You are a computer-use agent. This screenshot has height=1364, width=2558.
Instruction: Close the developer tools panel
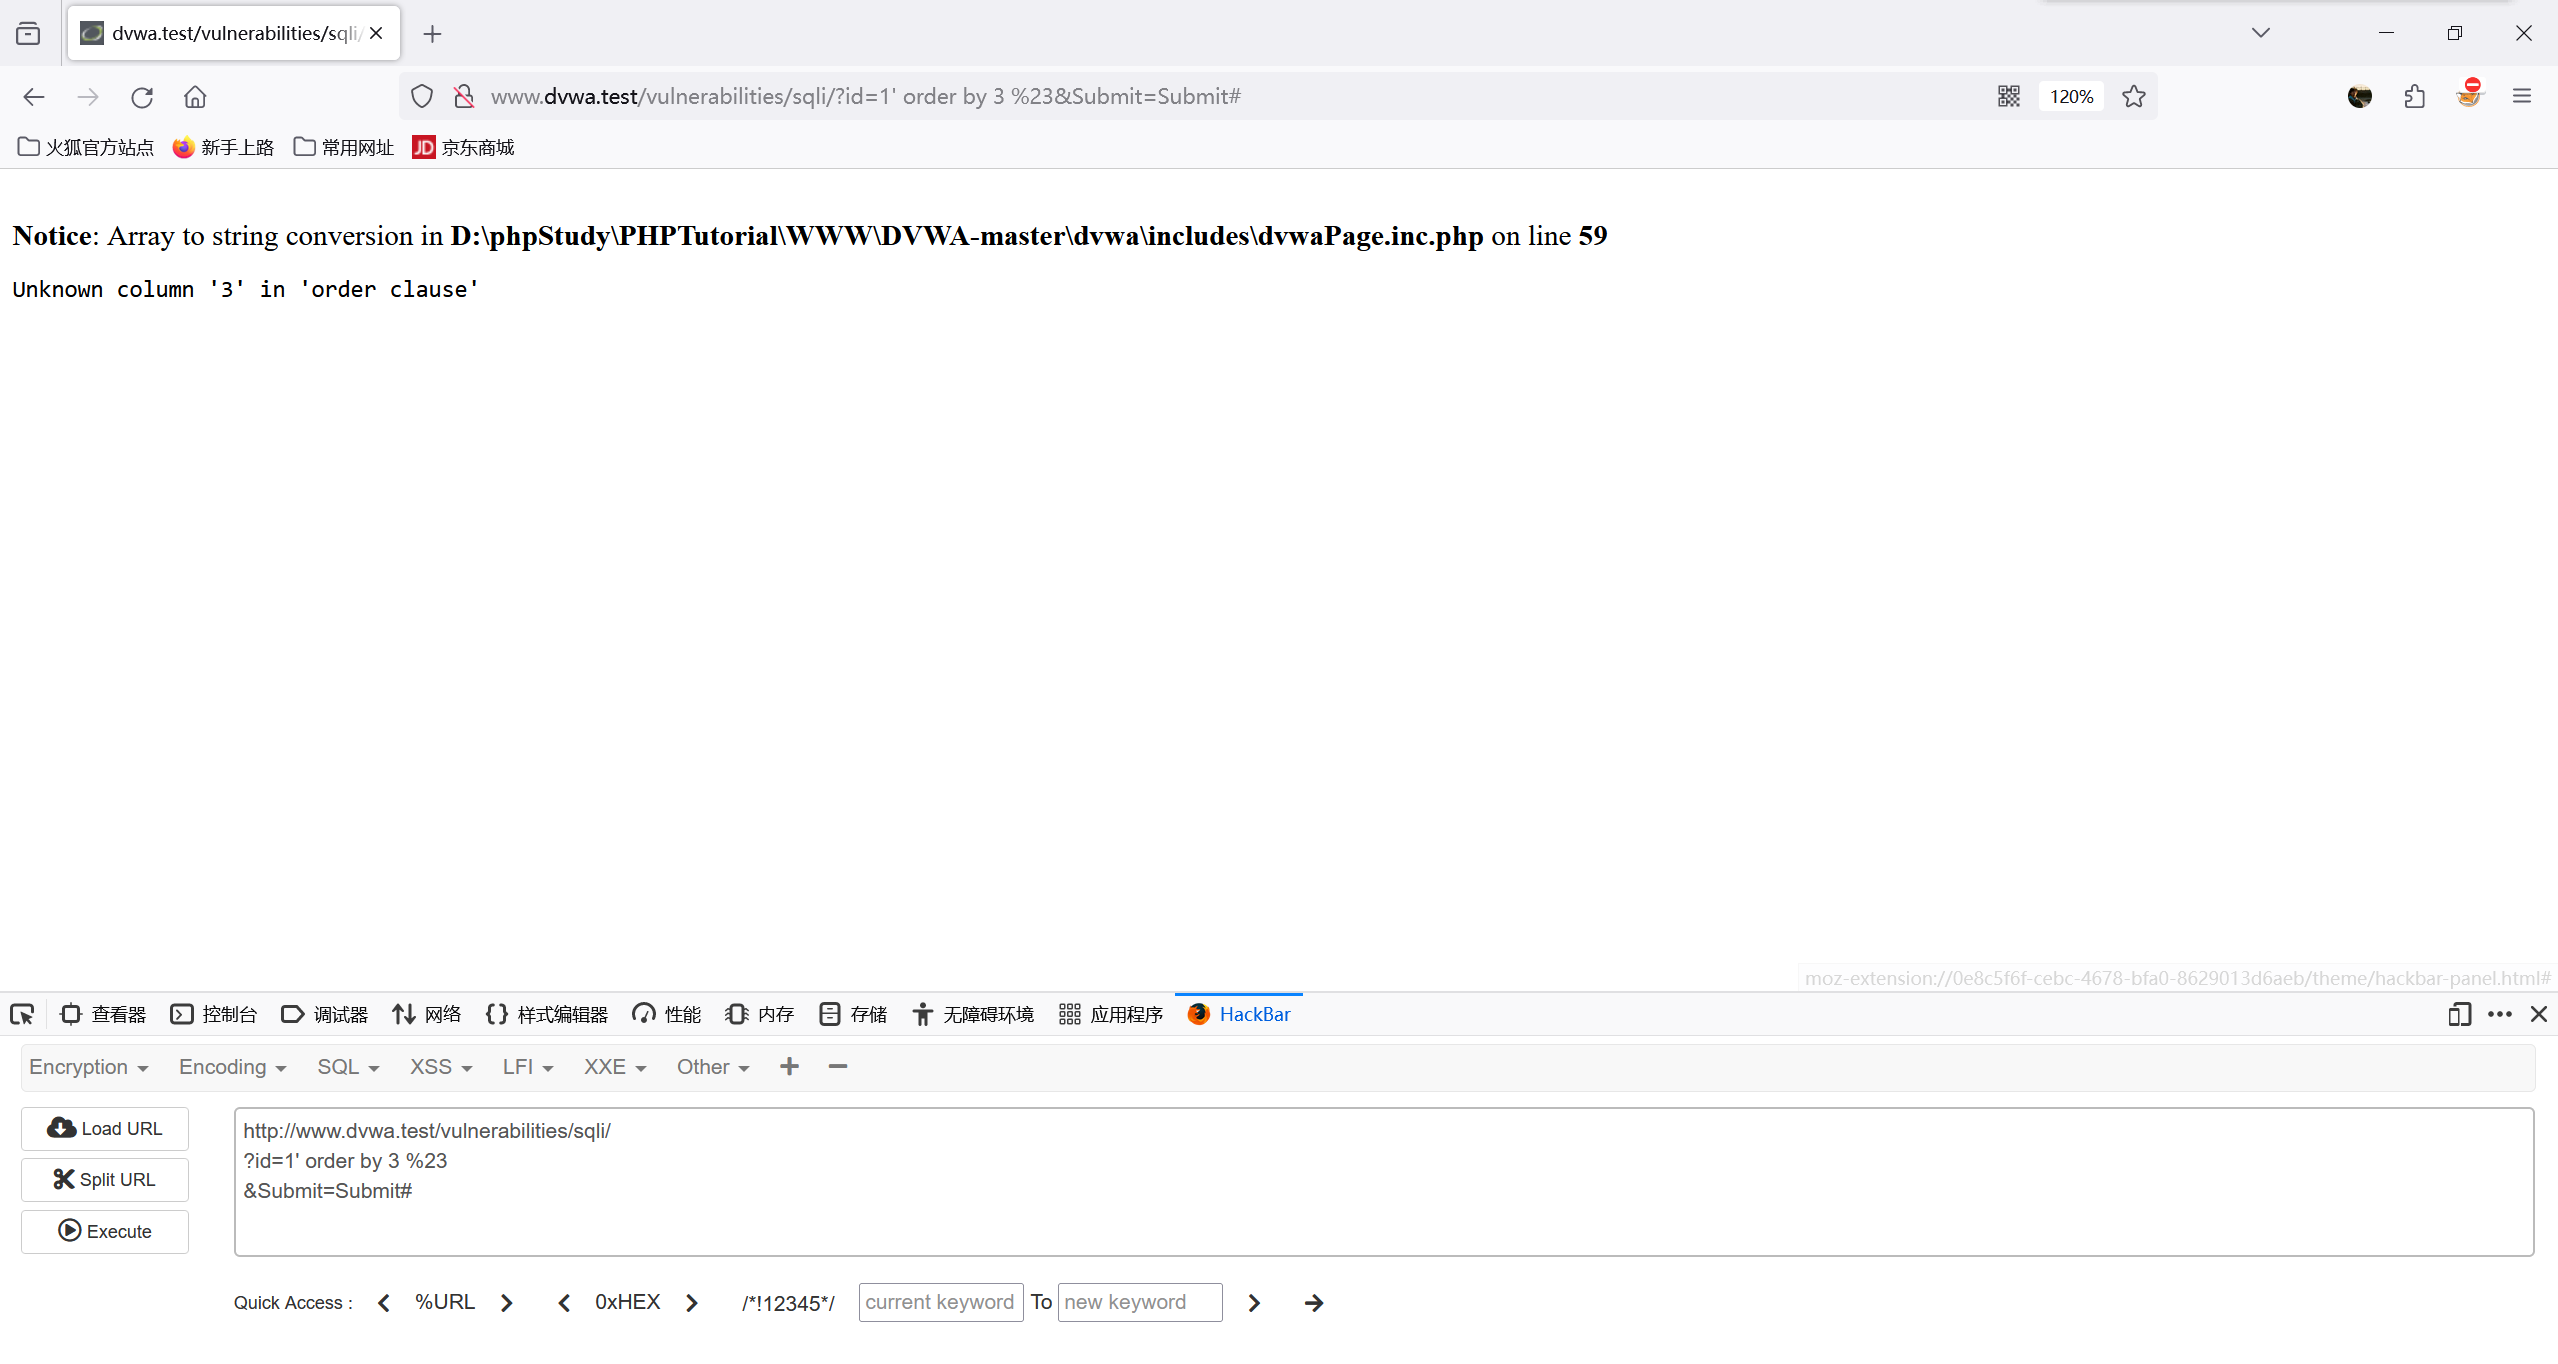[x=2538, y=1014]
